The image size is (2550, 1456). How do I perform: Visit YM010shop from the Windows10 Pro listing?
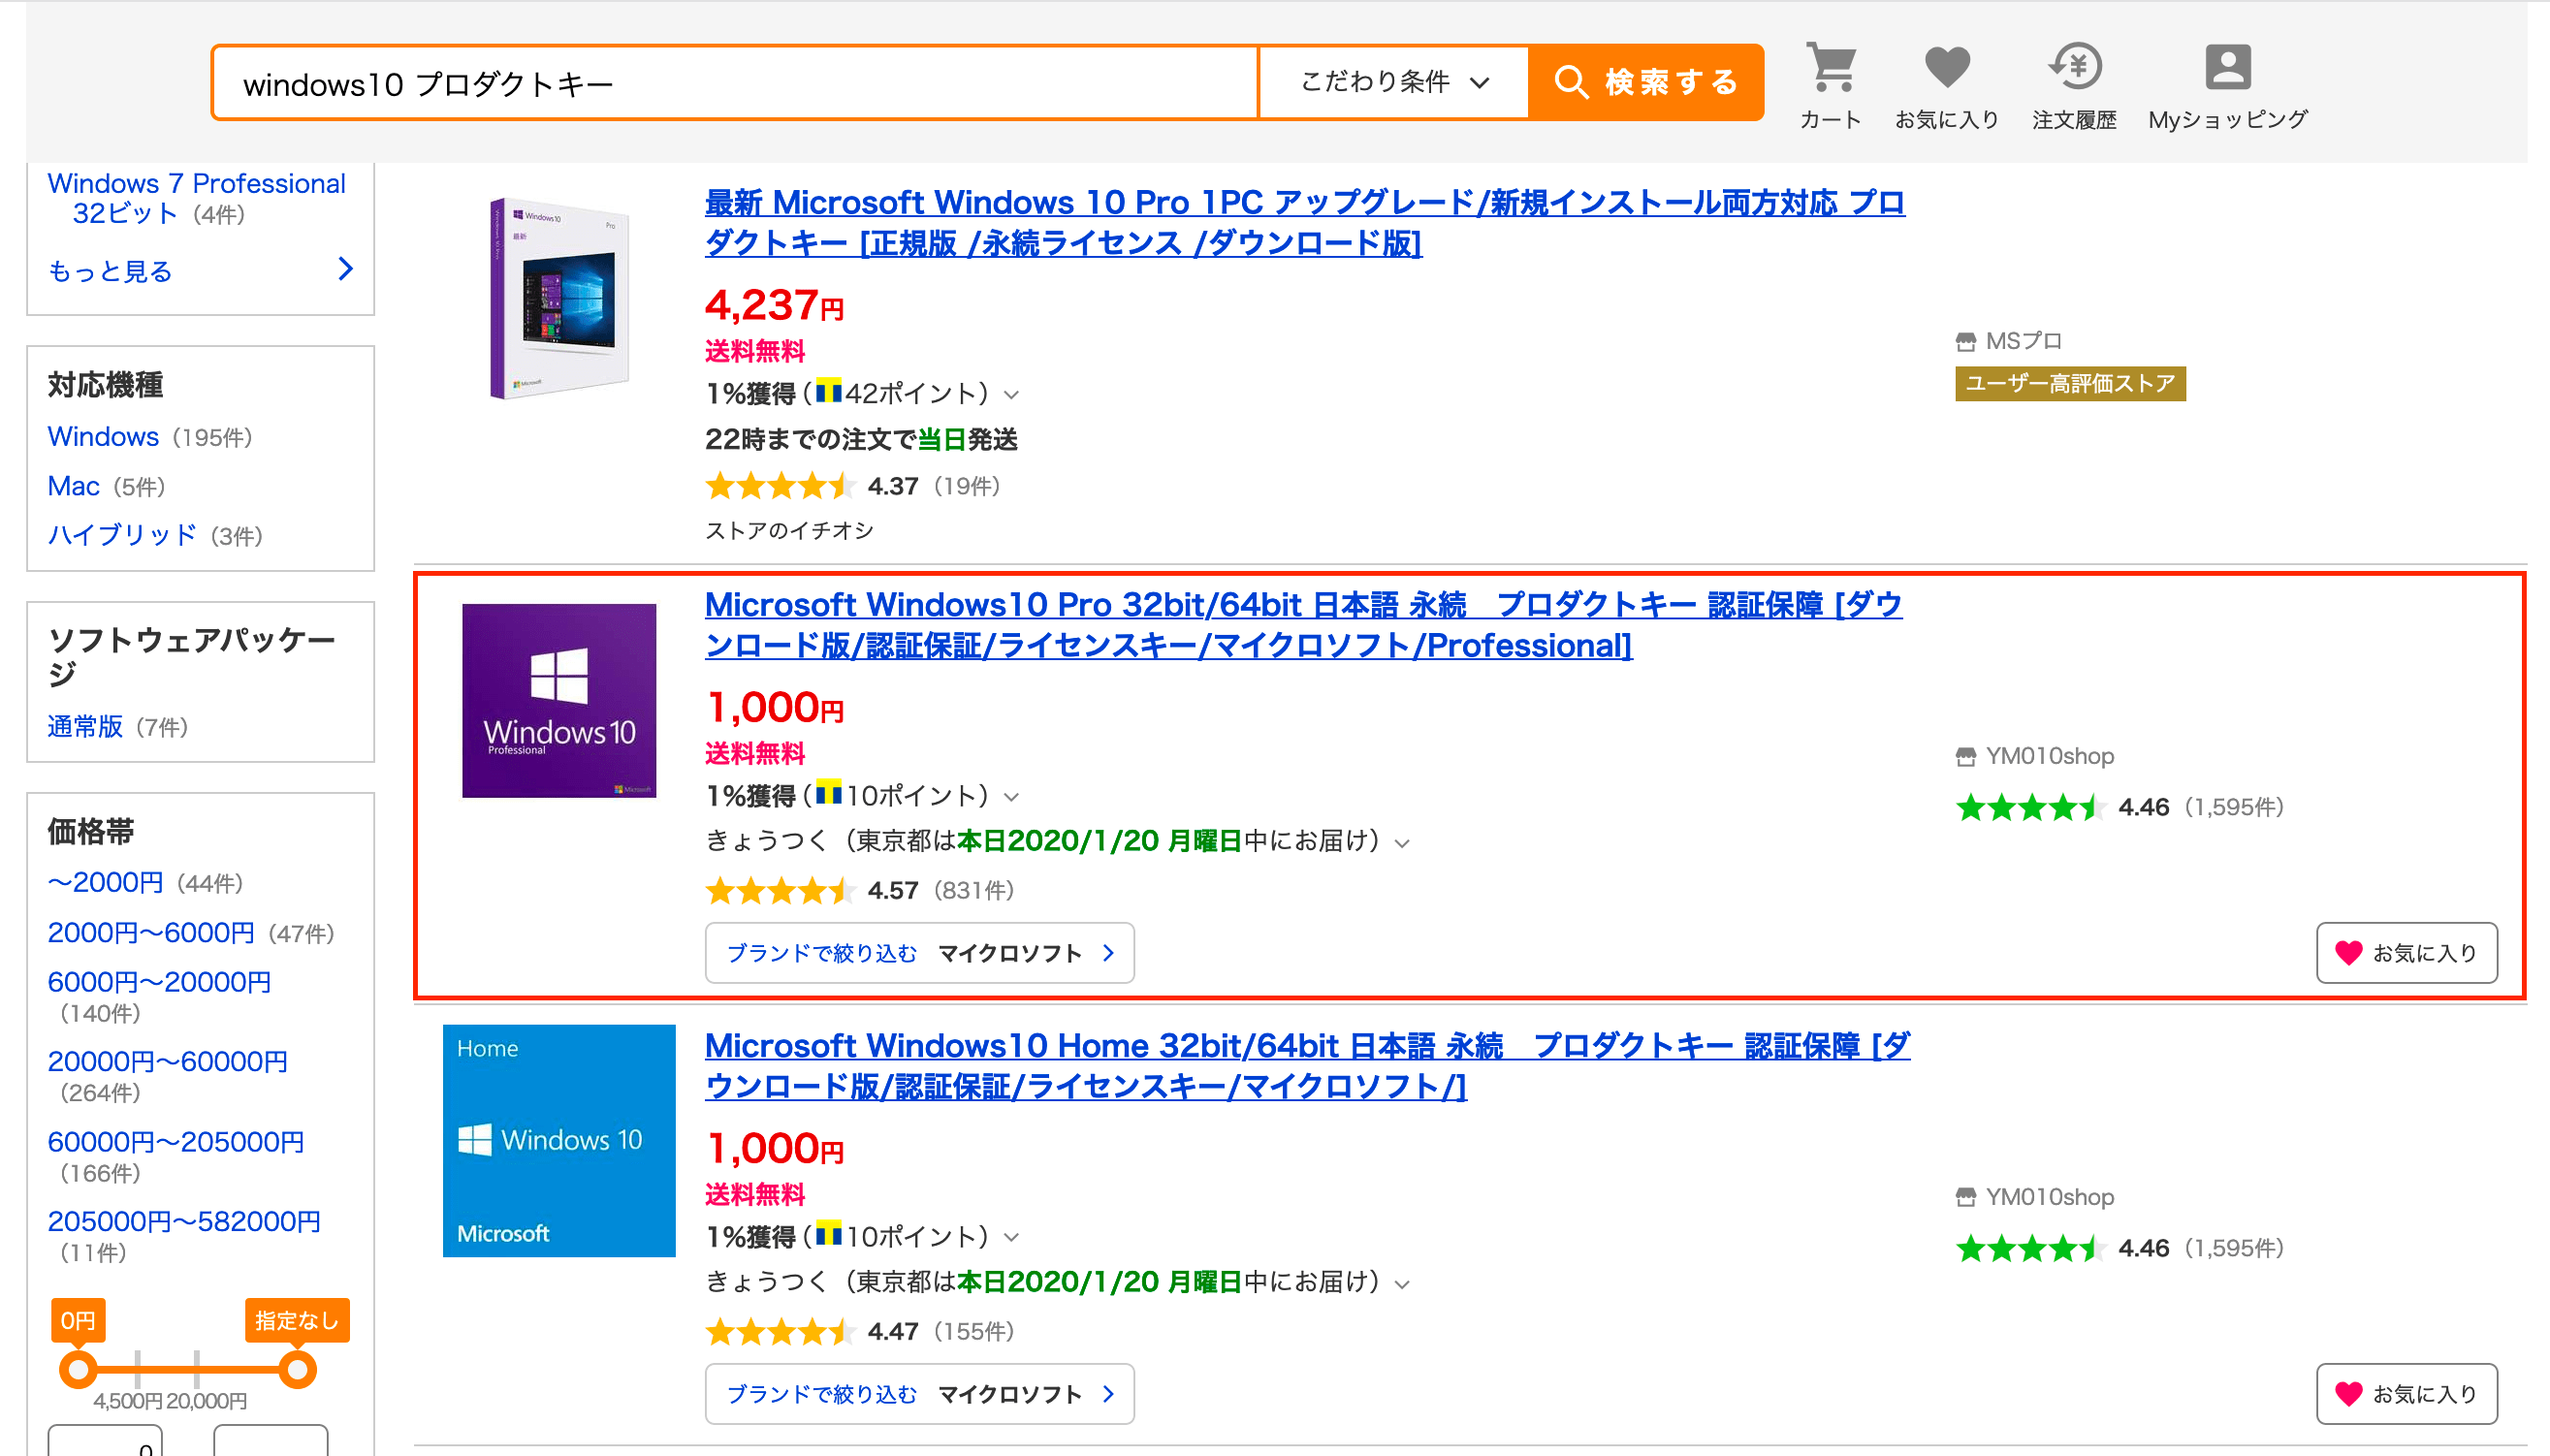pyautogui.click(x=2050, y=756)
